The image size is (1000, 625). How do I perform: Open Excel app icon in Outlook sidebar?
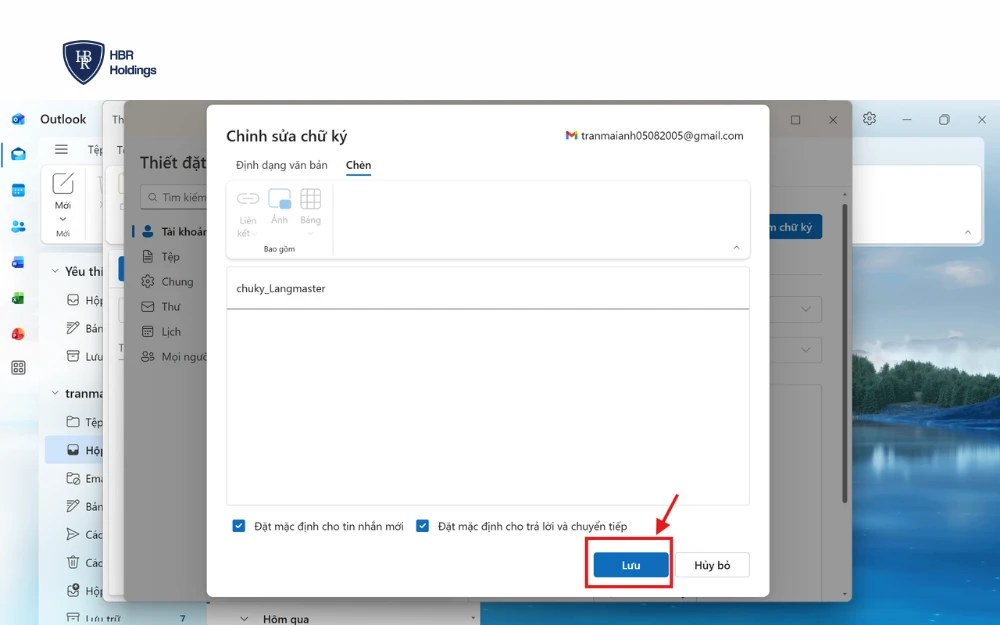tap(18, 298)
